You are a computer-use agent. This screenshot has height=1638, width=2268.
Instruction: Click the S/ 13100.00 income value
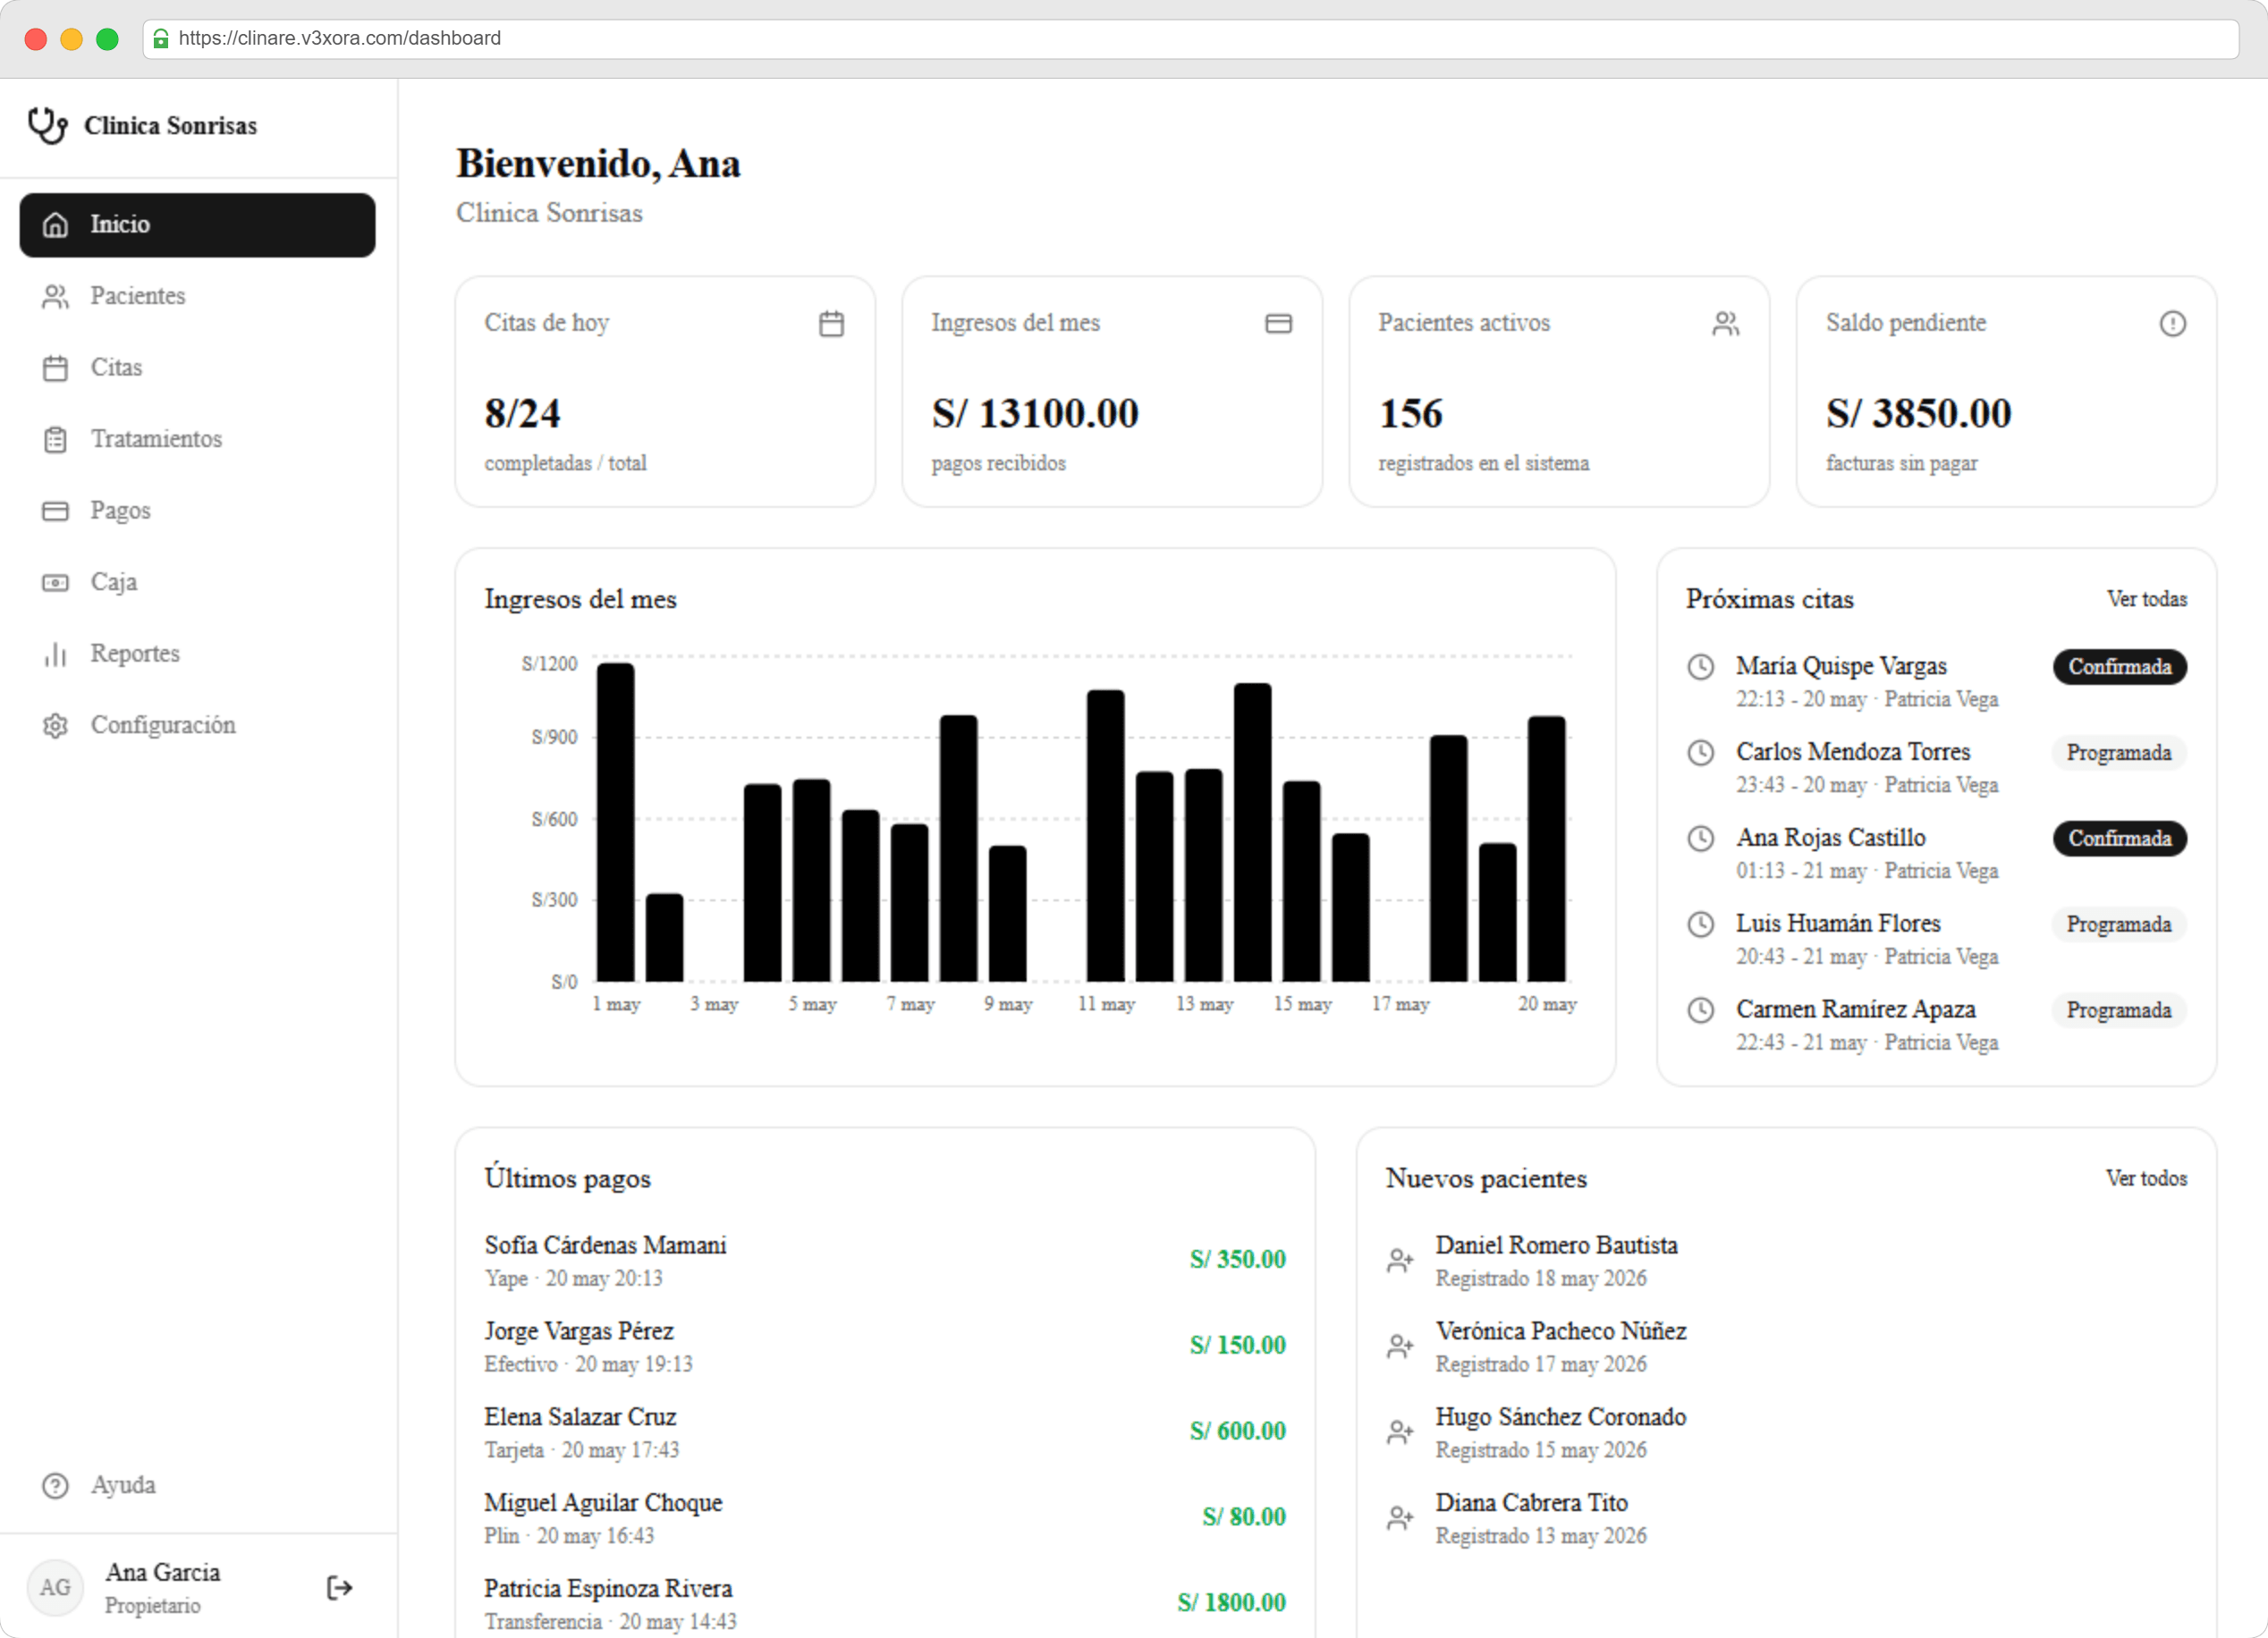[1035, 414]
